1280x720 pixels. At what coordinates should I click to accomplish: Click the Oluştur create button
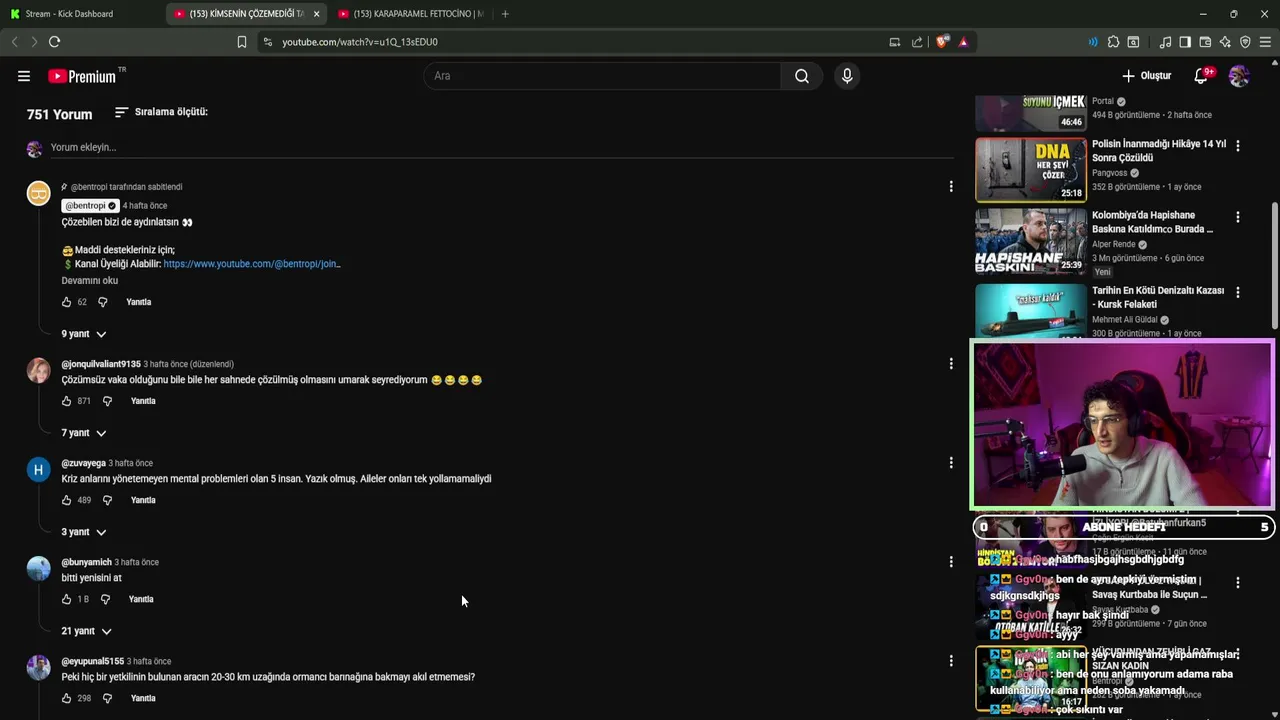point(1146,76)
